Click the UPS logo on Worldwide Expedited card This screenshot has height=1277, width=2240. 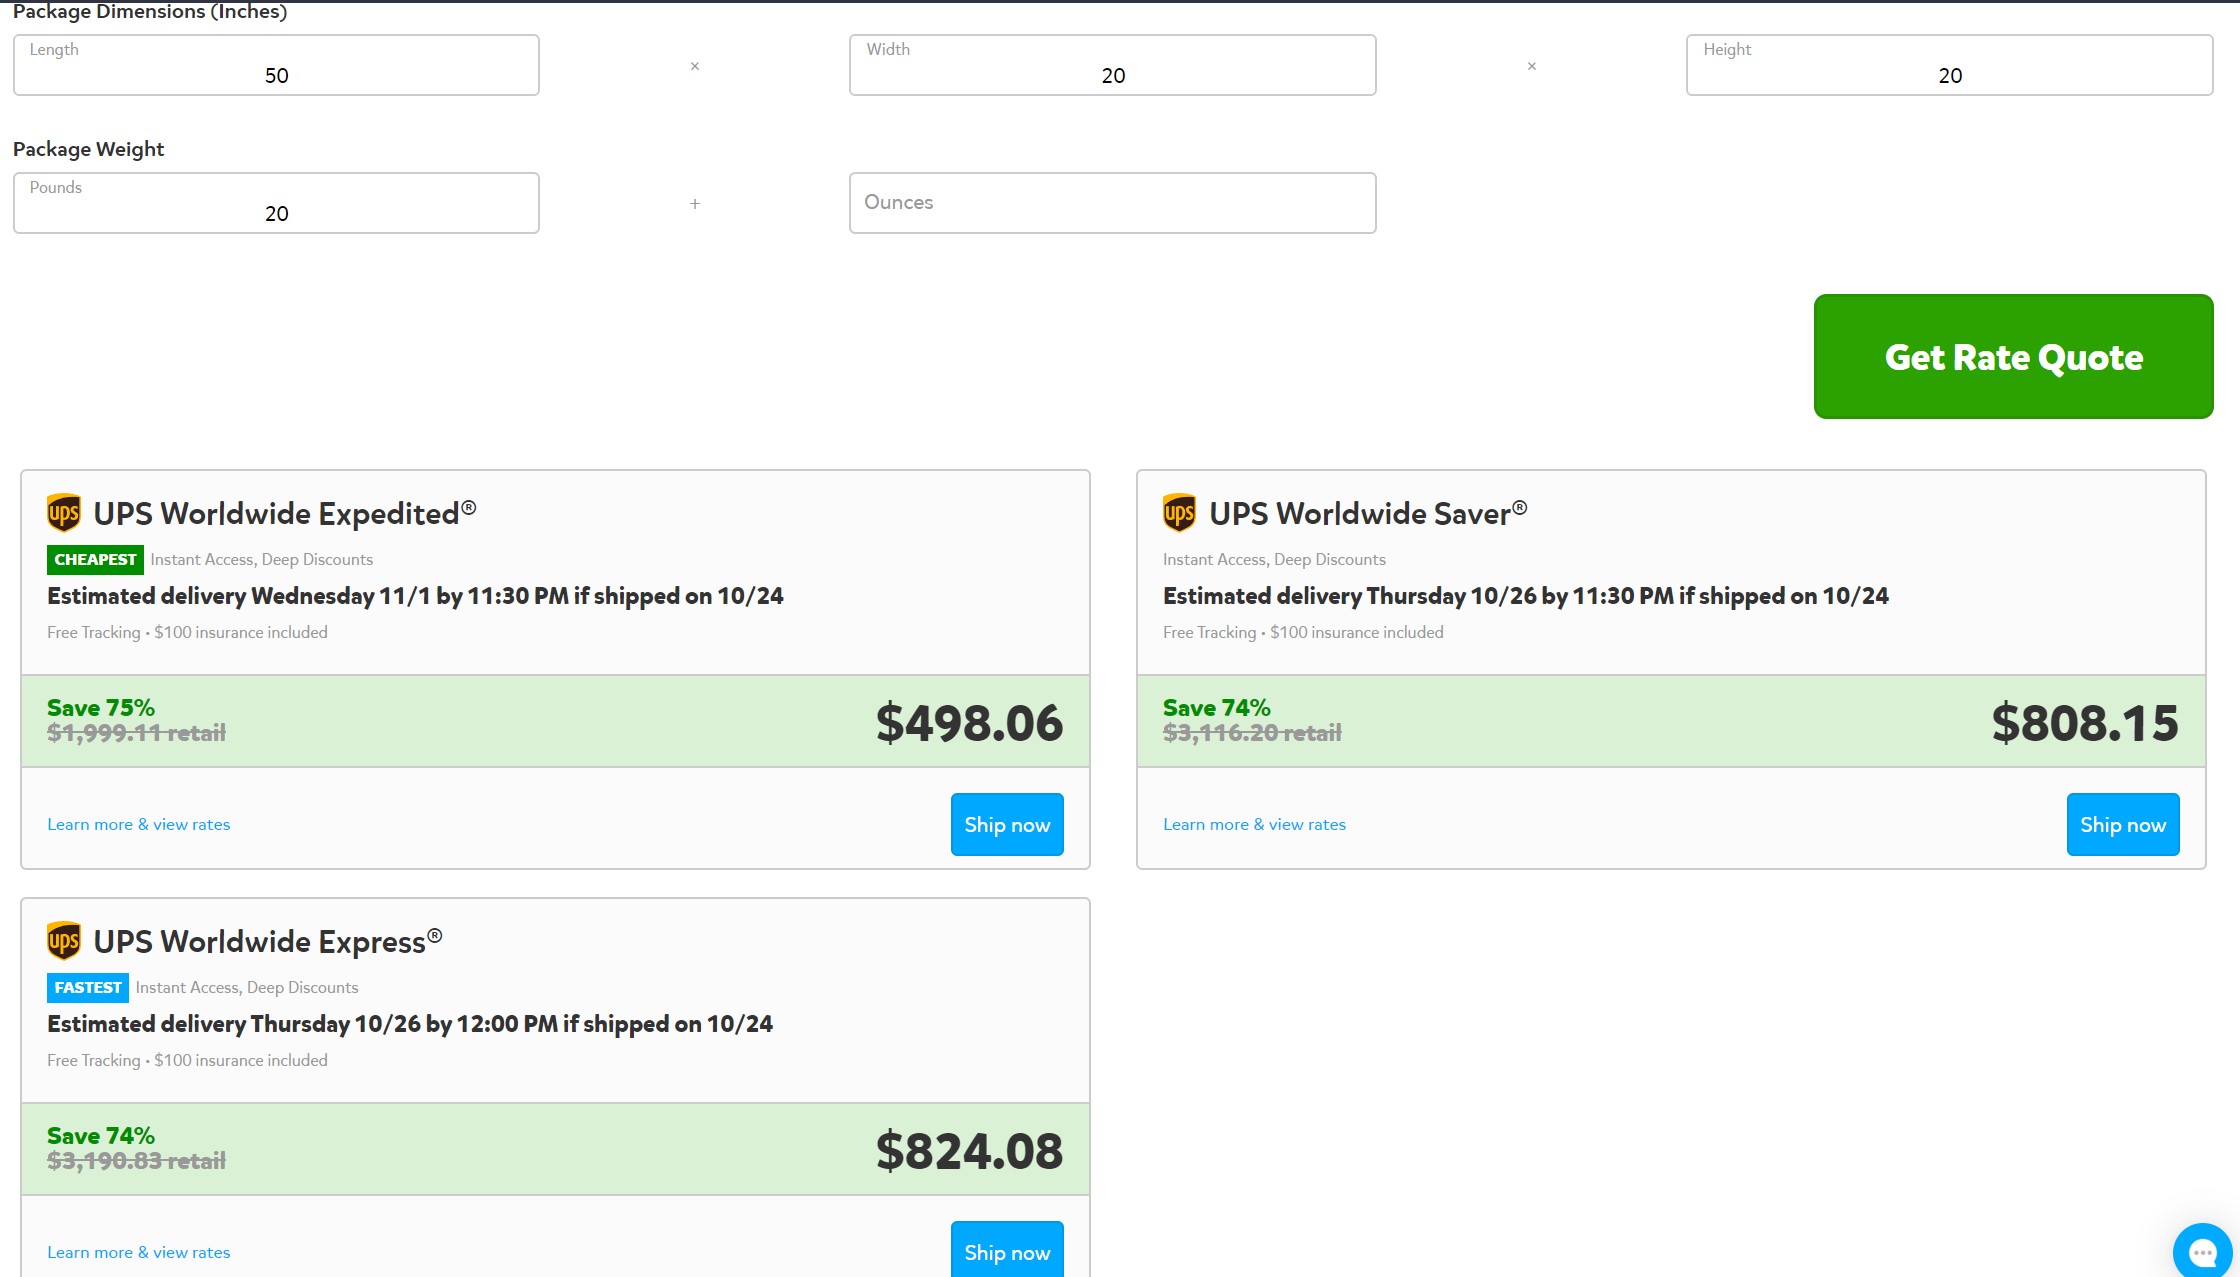[x=64, y=513]
